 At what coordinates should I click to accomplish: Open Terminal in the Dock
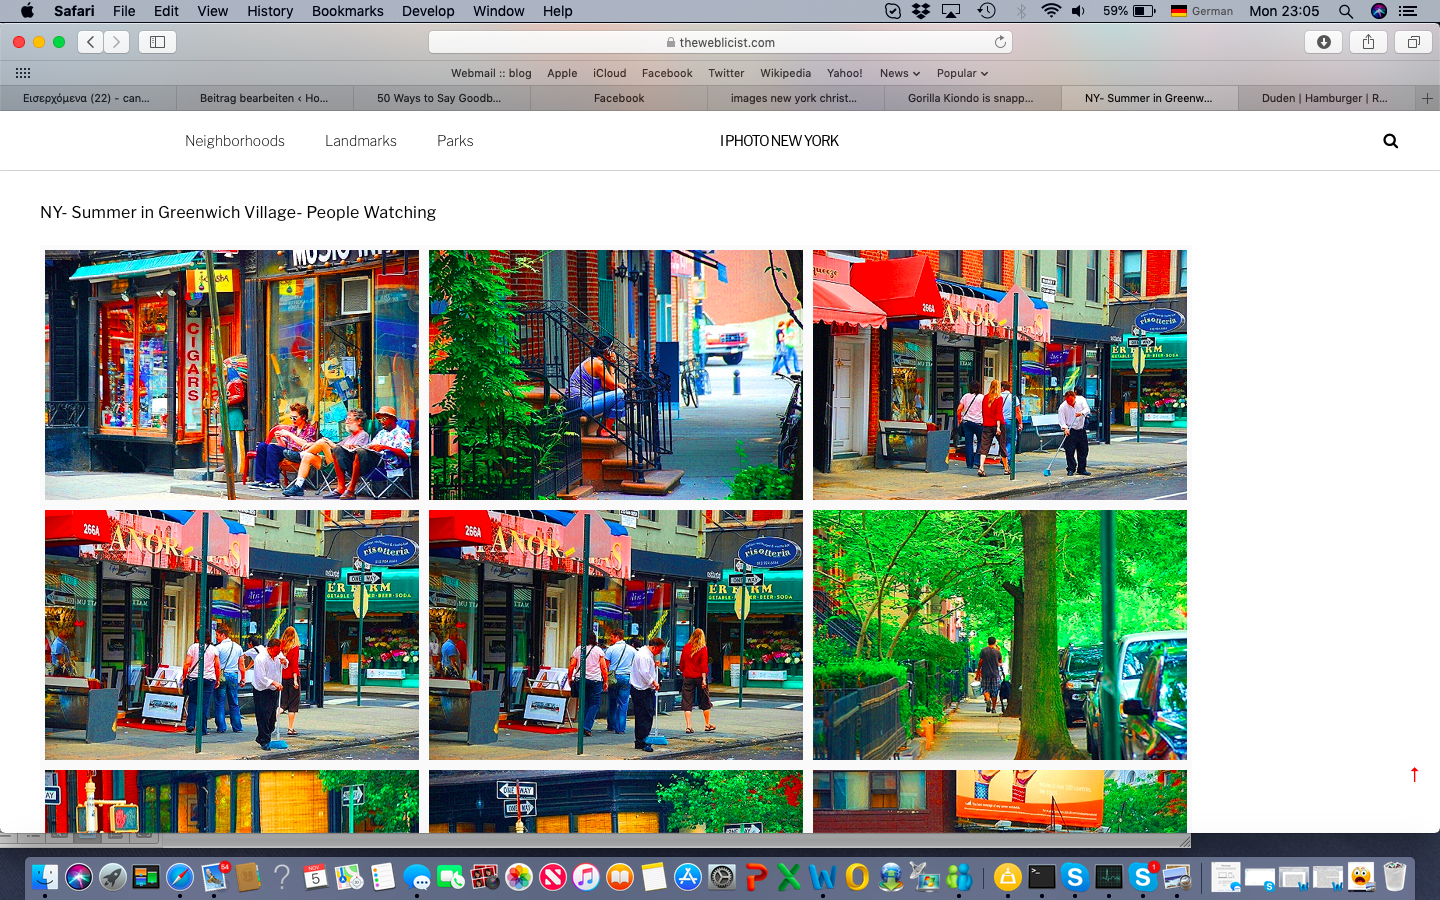point(1041,877)
